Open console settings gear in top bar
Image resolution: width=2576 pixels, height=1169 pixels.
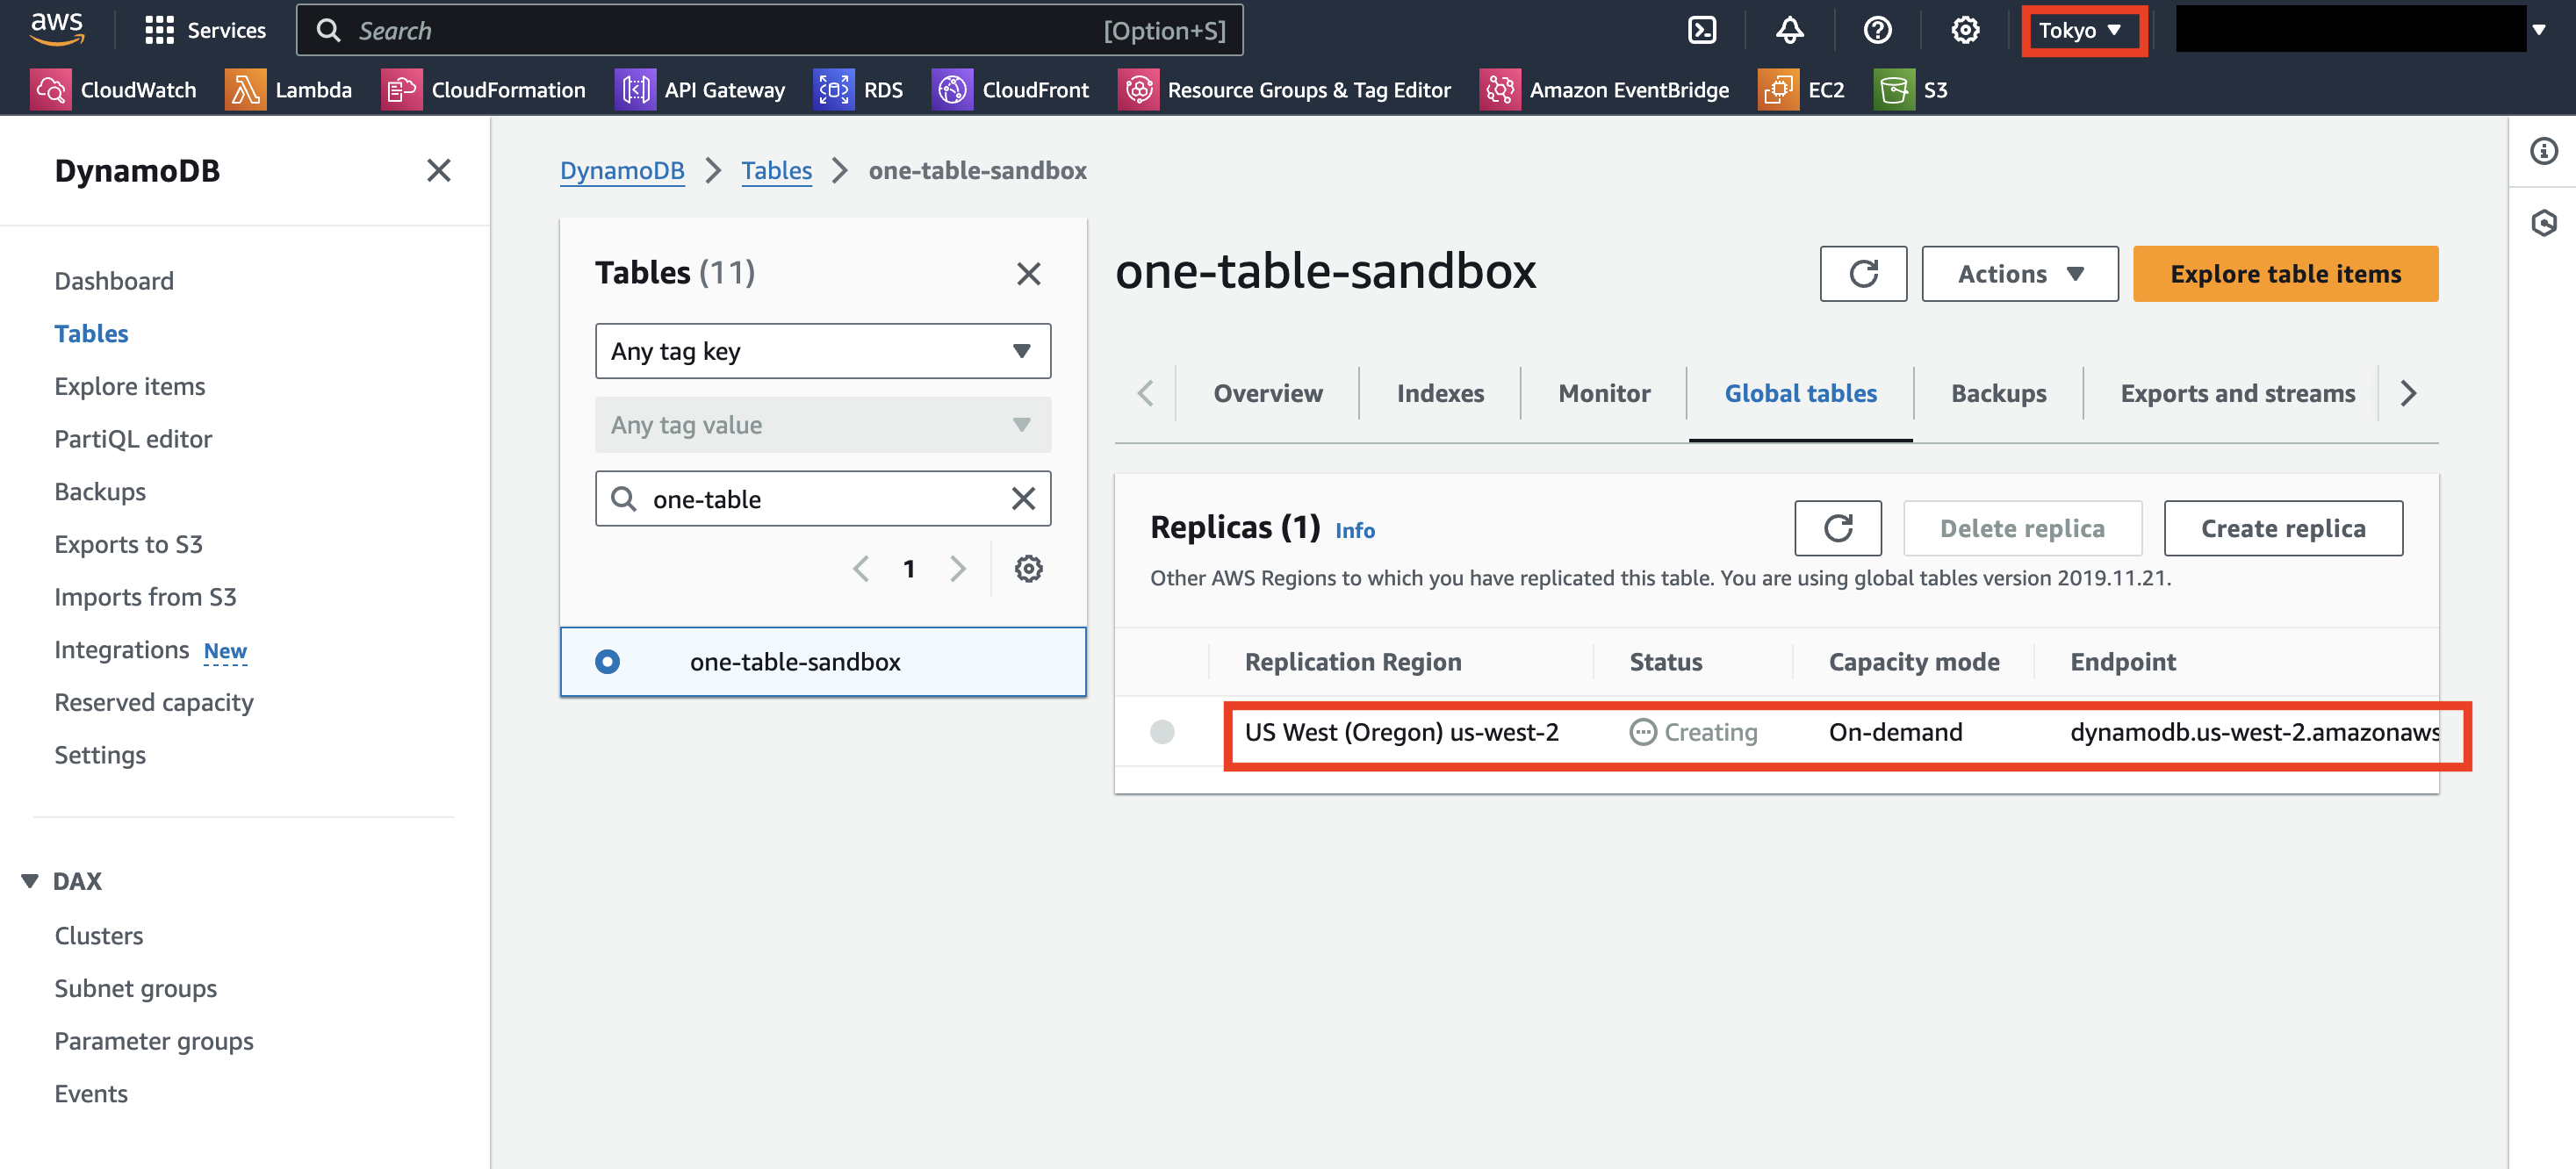[1965, 30]
